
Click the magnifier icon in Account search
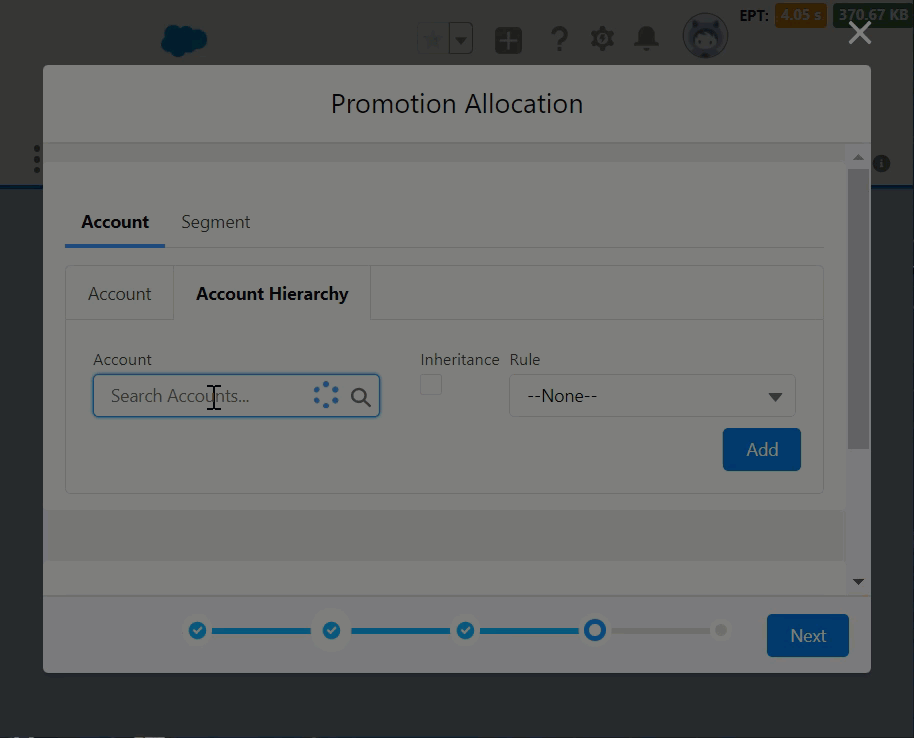coord(361,397)
